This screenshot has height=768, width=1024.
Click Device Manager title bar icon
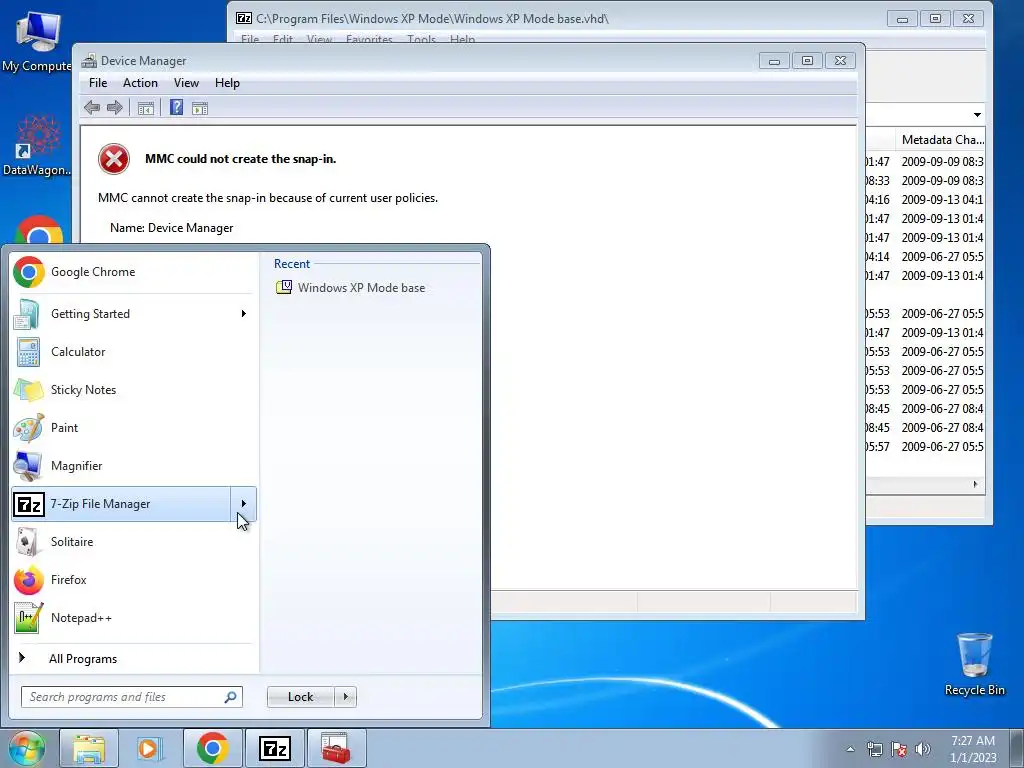(x=89, y=61)
